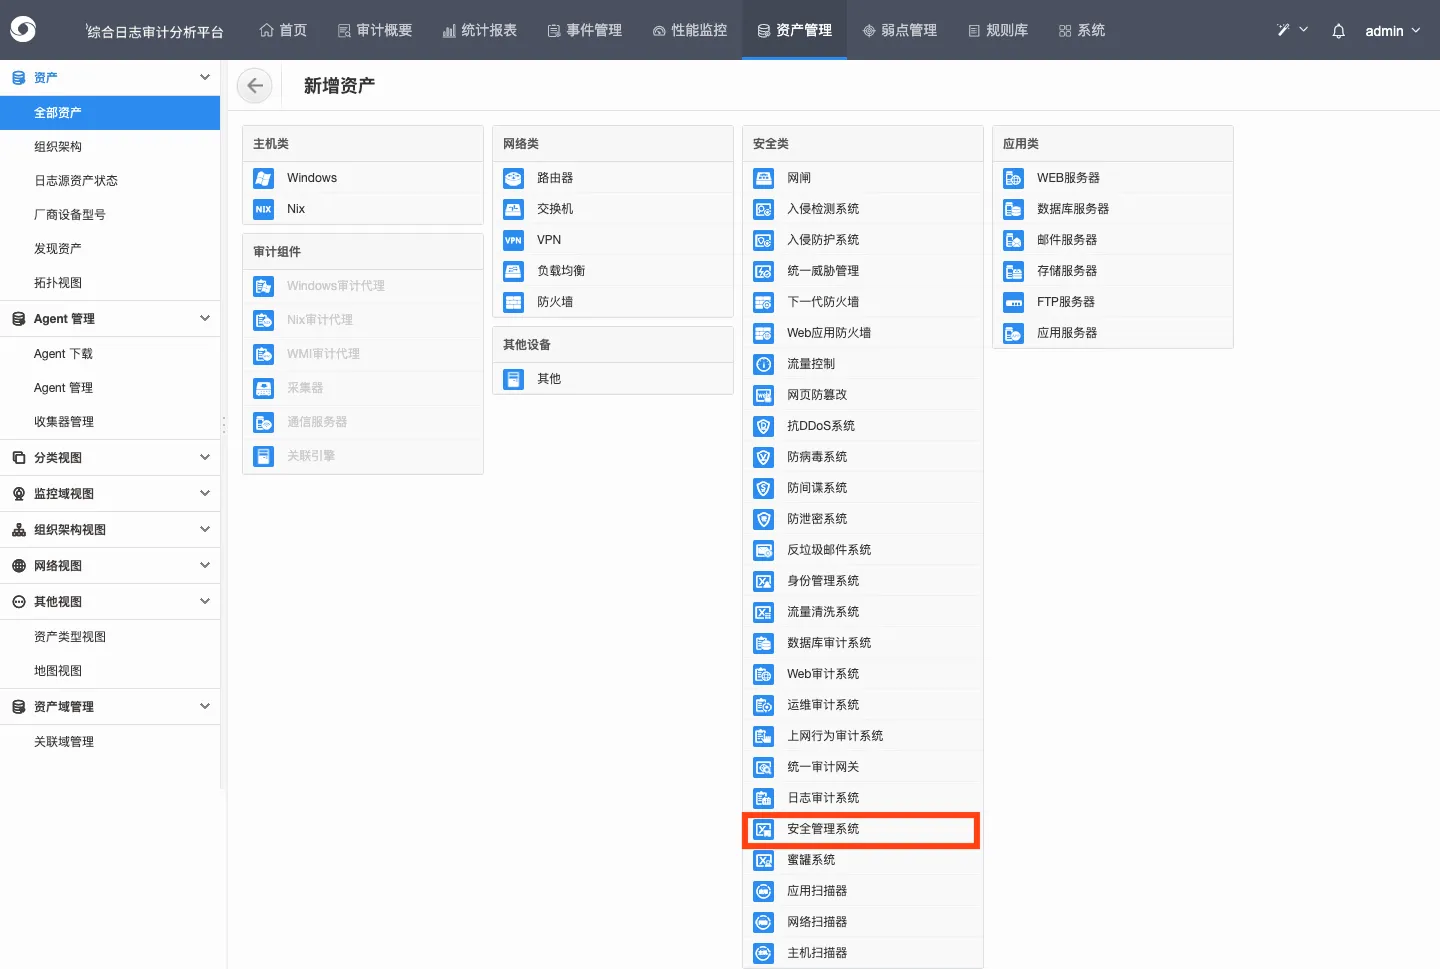Open the 地图视图 sidebar link

pyautogui.click(x=58, y=670)
